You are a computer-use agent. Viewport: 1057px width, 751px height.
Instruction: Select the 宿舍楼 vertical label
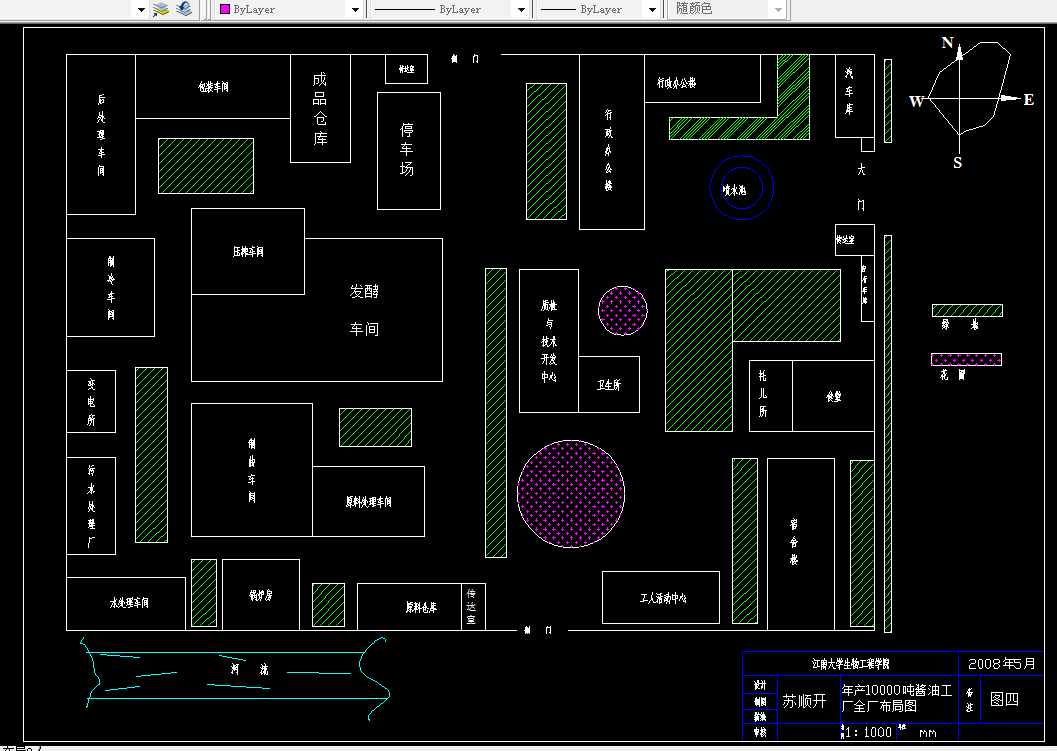(x=794, y=542)
